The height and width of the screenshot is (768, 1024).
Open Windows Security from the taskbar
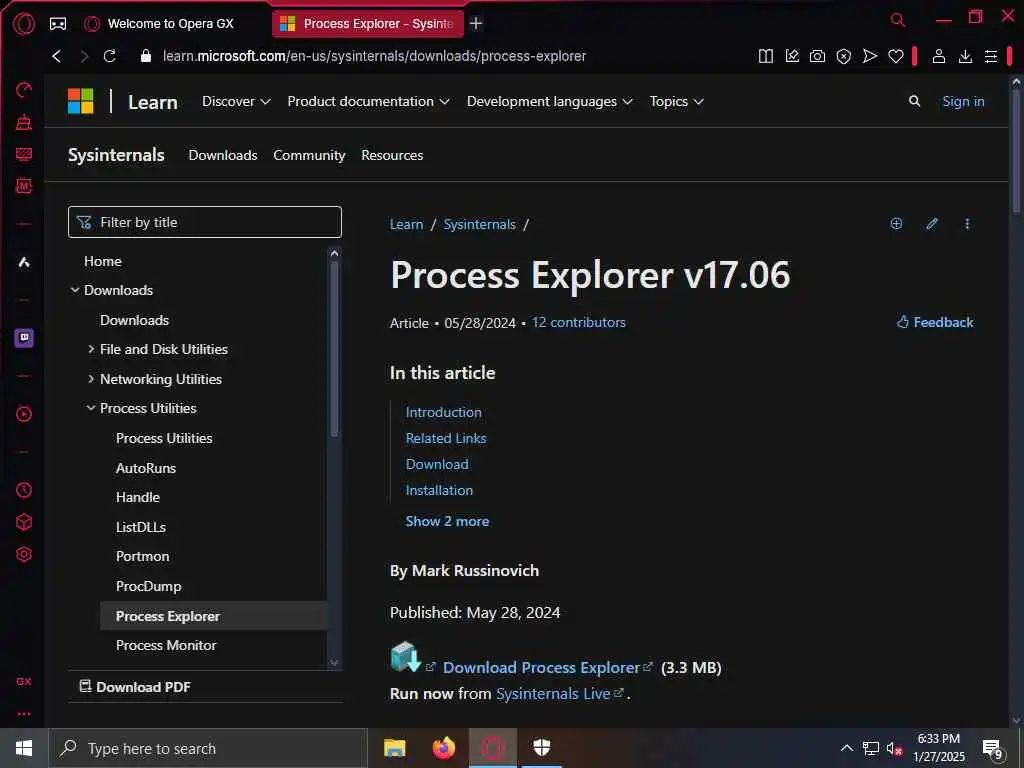(x=542, y=748)
